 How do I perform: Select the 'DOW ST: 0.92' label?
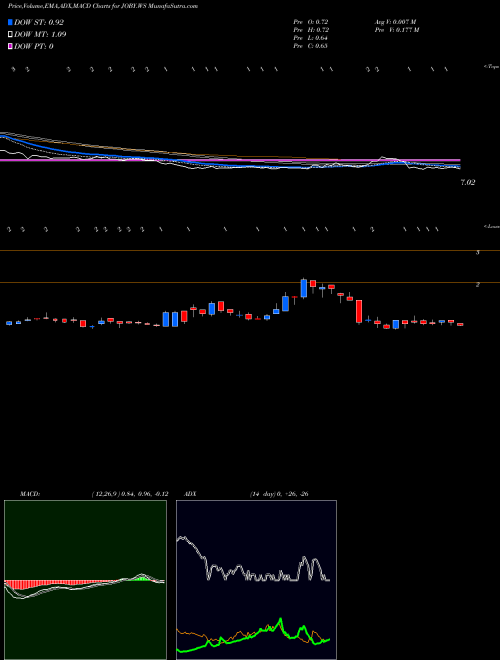[39, 22]
